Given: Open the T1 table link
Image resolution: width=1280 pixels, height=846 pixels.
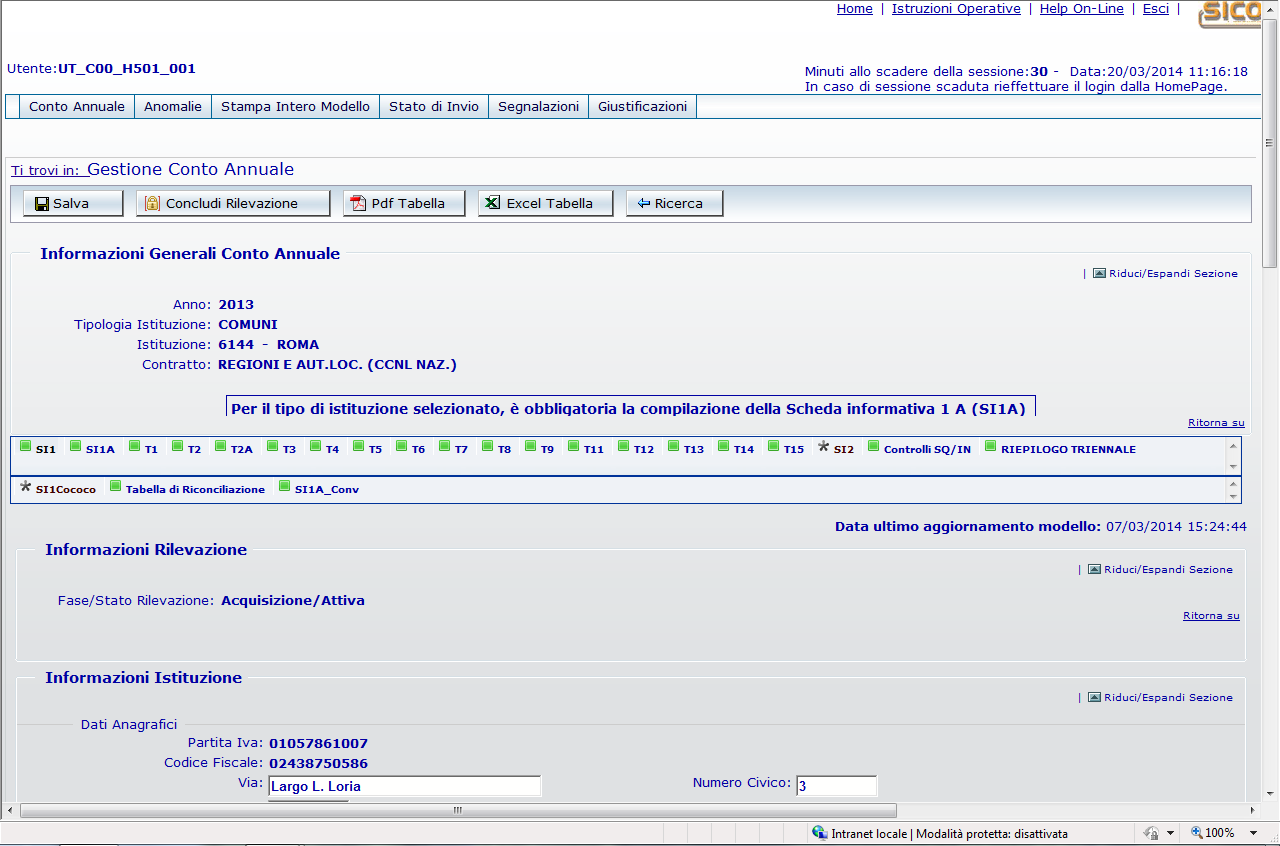Looking at the screenshot, I should click(x=151, y=450).
